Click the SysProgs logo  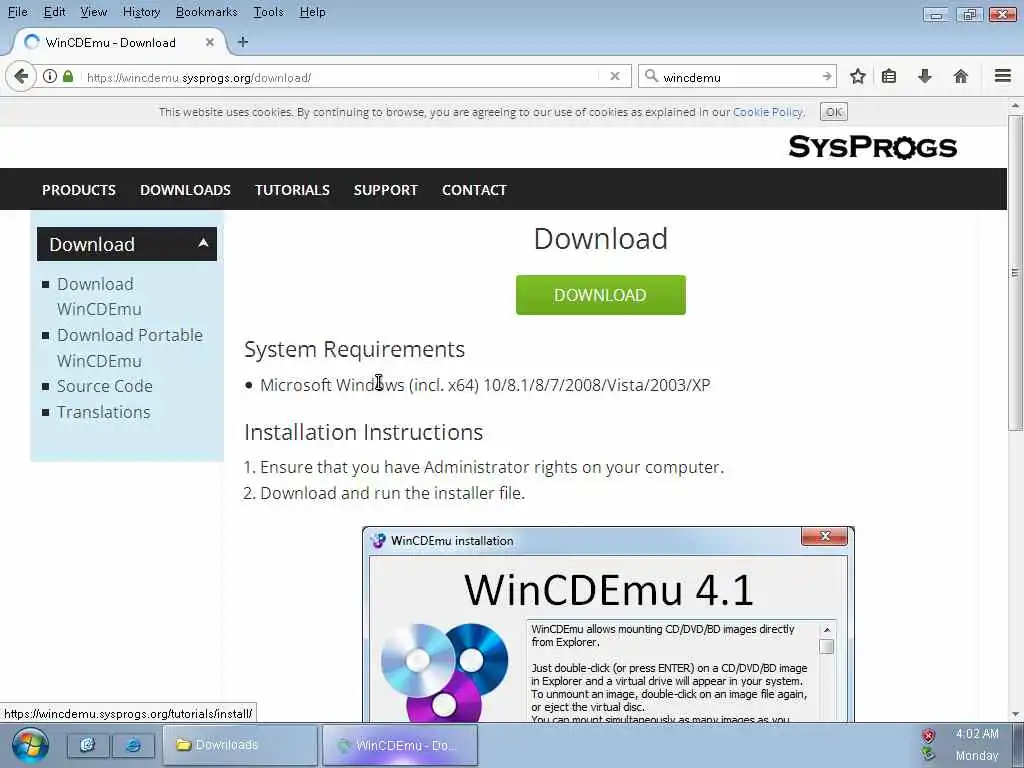click(872, 147)
